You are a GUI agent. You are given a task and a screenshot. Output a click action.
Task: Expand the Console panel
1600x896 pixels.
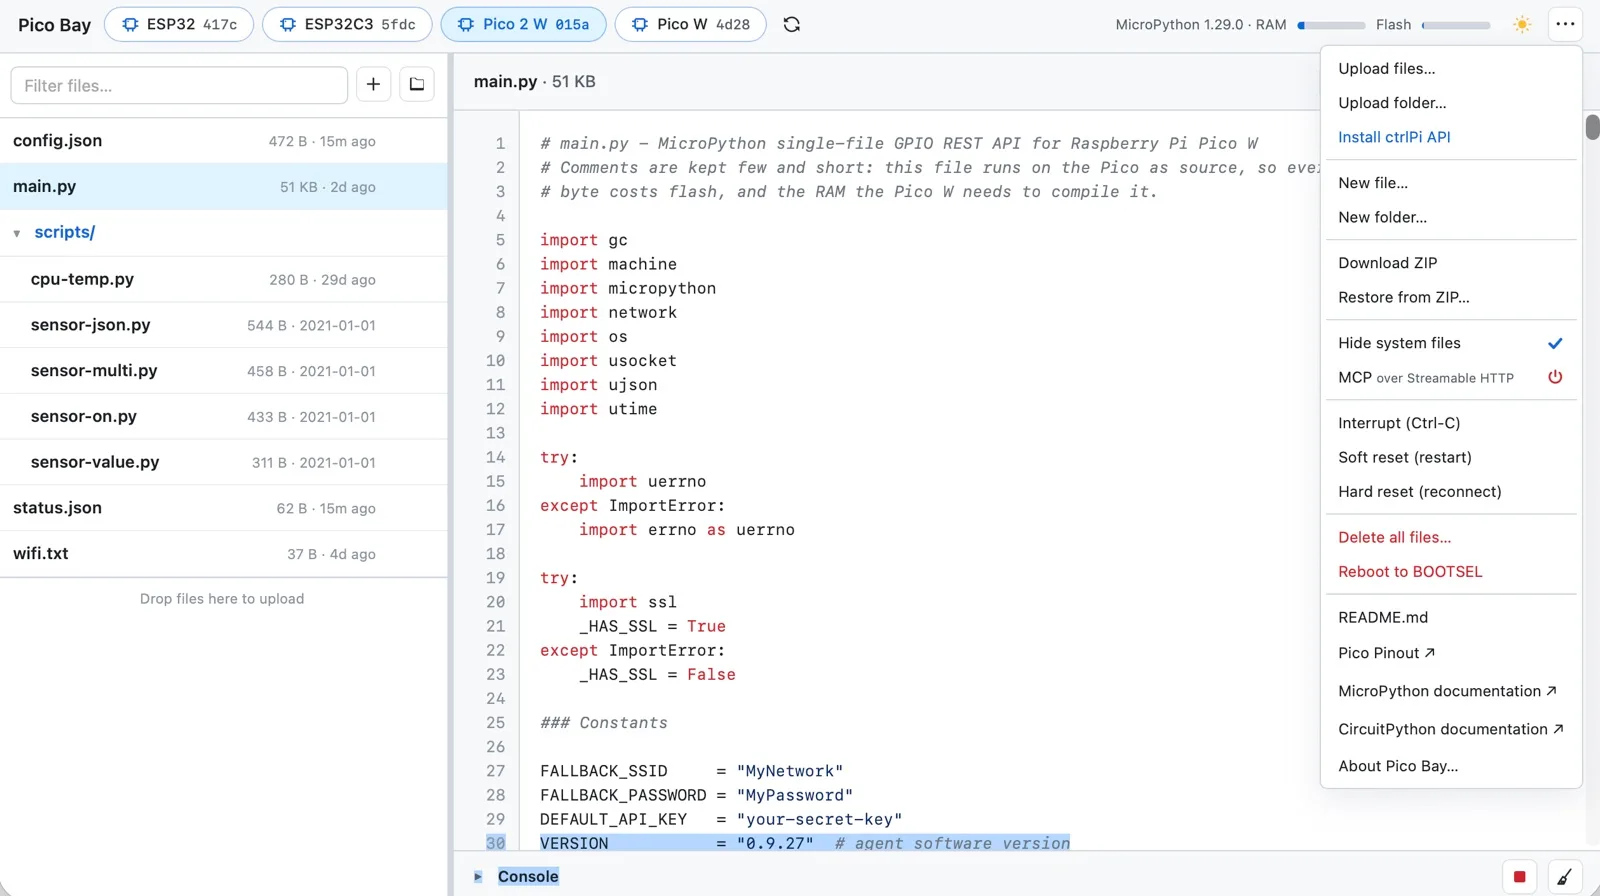point(478,877)
